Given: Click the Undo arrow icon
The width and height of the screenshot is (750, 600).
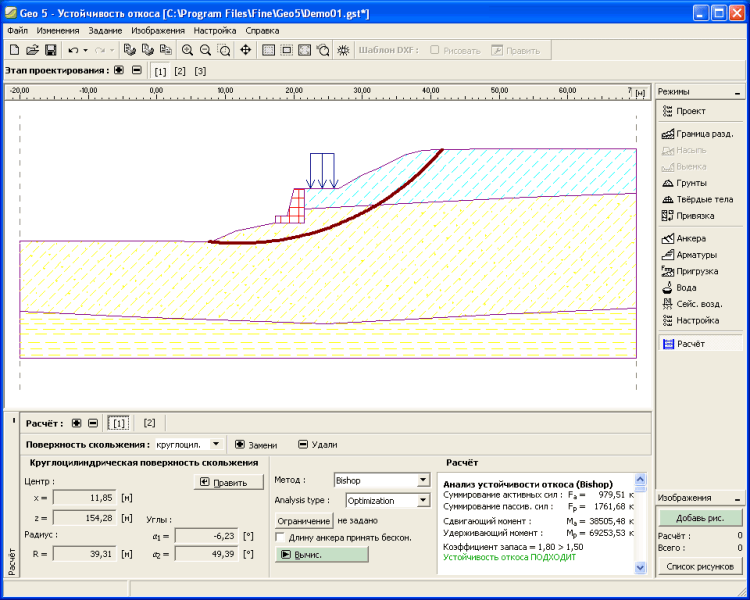Looking at the screenshot, I should click(73, 50).
